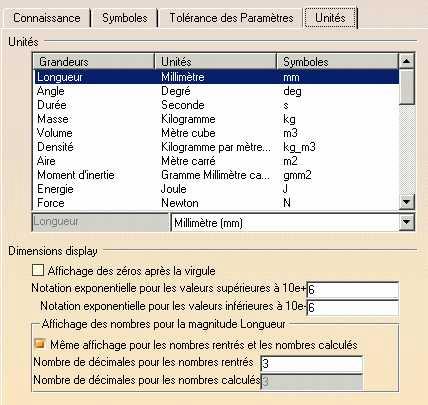Click the Grandeurs column header
This screenshot has height=405, width=428.
click(x=95, y=62)
